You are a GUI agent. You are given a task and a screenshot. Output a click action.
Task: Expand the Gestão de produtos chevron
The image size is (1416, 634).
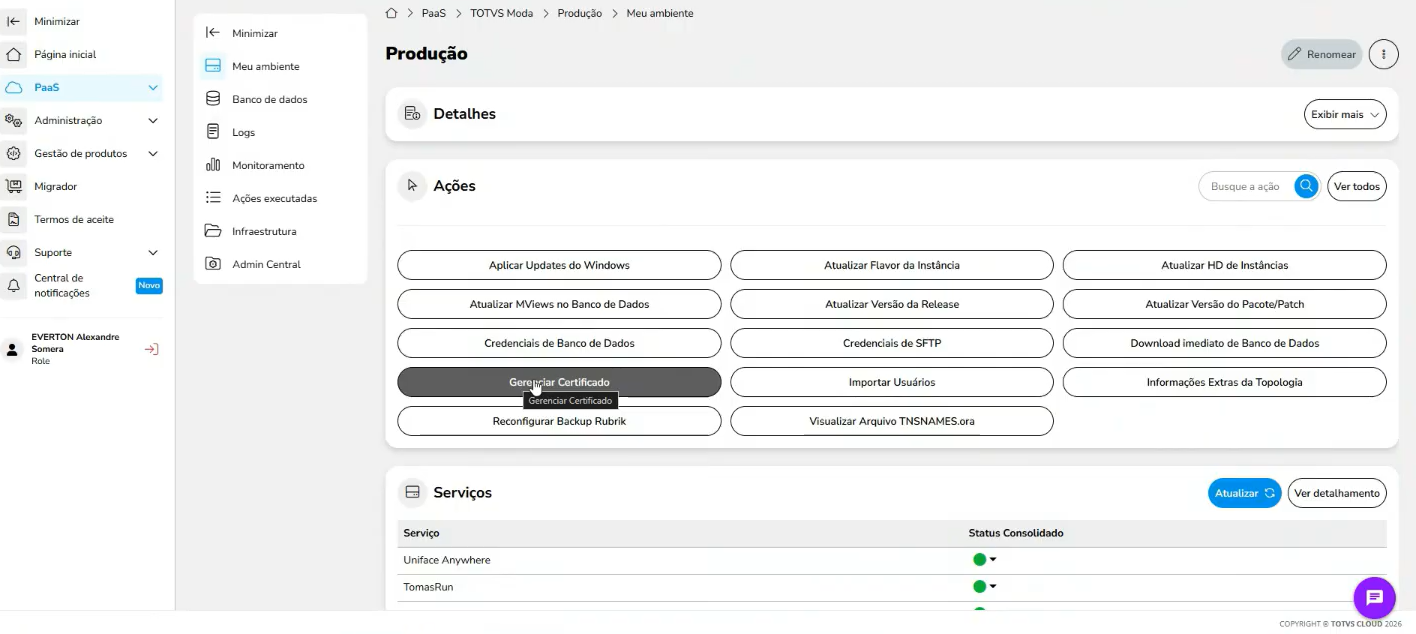click(x=153, y=153)
